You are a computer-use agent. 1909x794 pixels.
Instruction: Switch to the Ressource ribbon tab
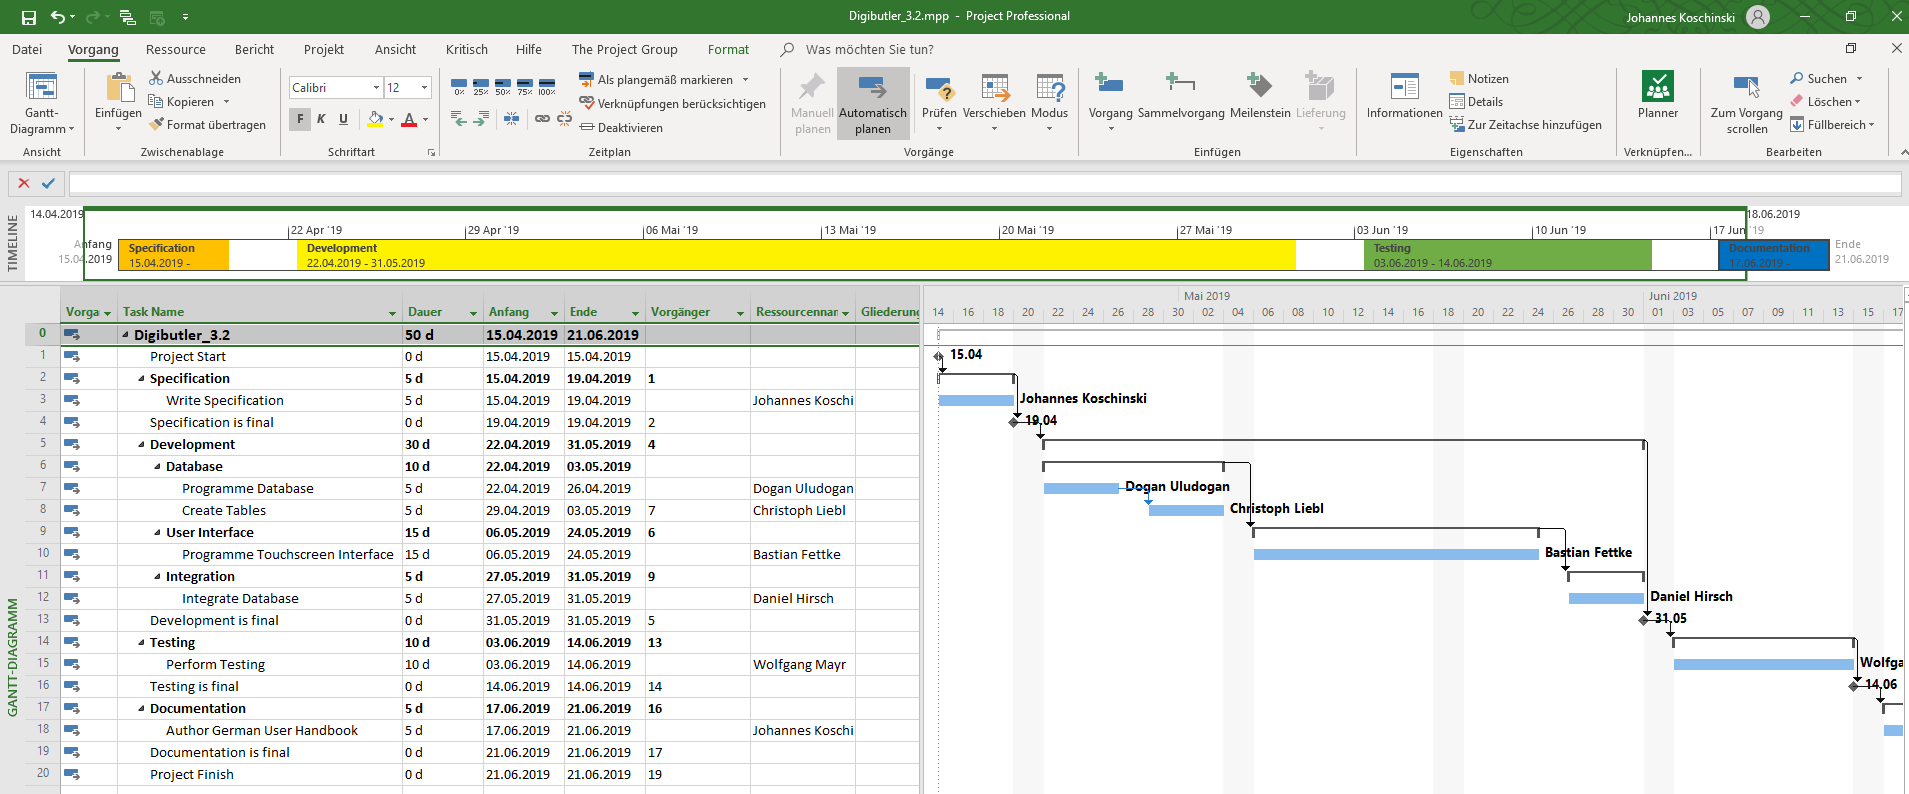point(175,49)
